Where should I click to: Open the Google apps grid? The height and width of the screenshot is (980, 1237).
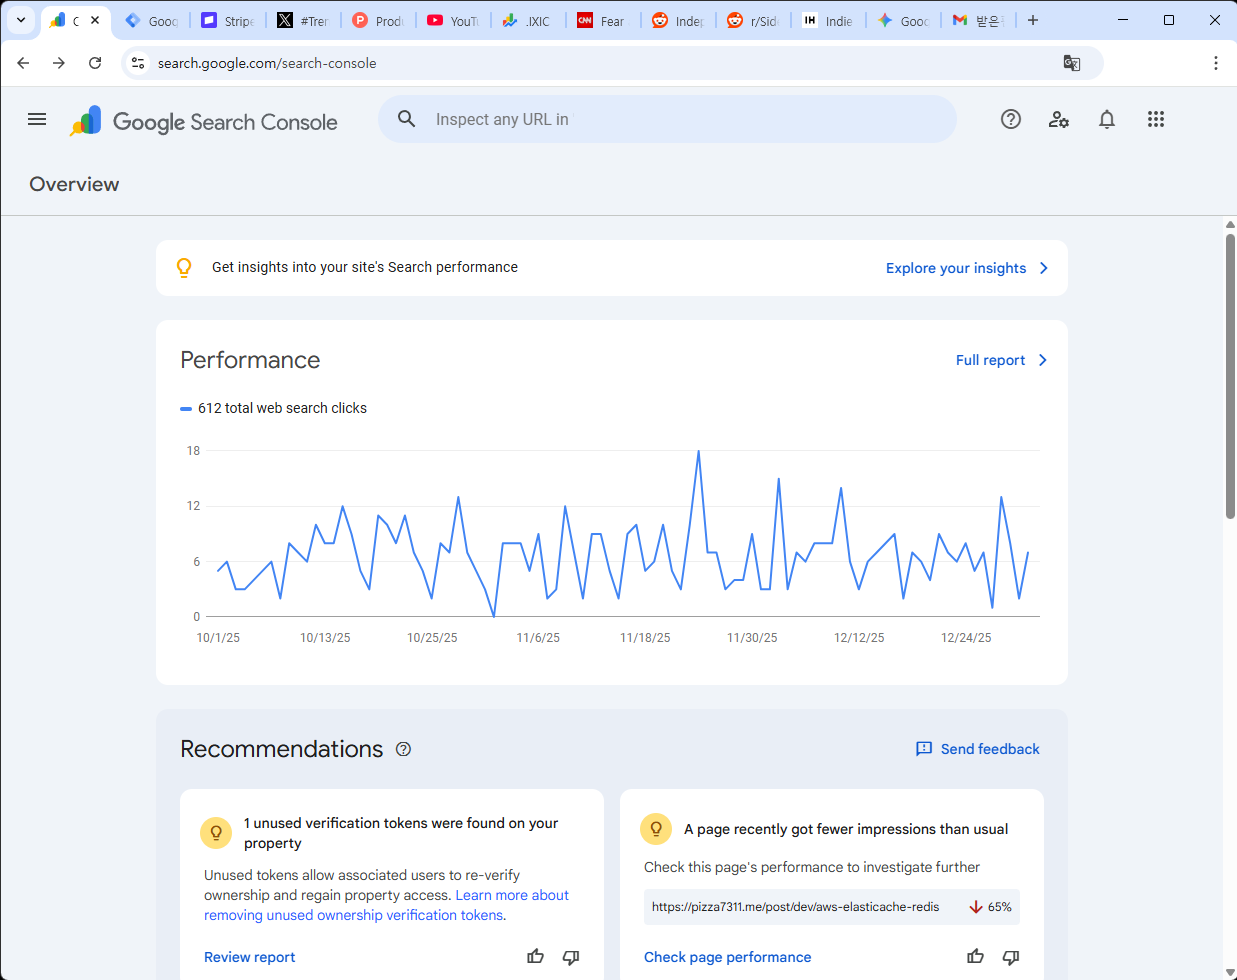pyautogui.click(x=1156, y=119)
